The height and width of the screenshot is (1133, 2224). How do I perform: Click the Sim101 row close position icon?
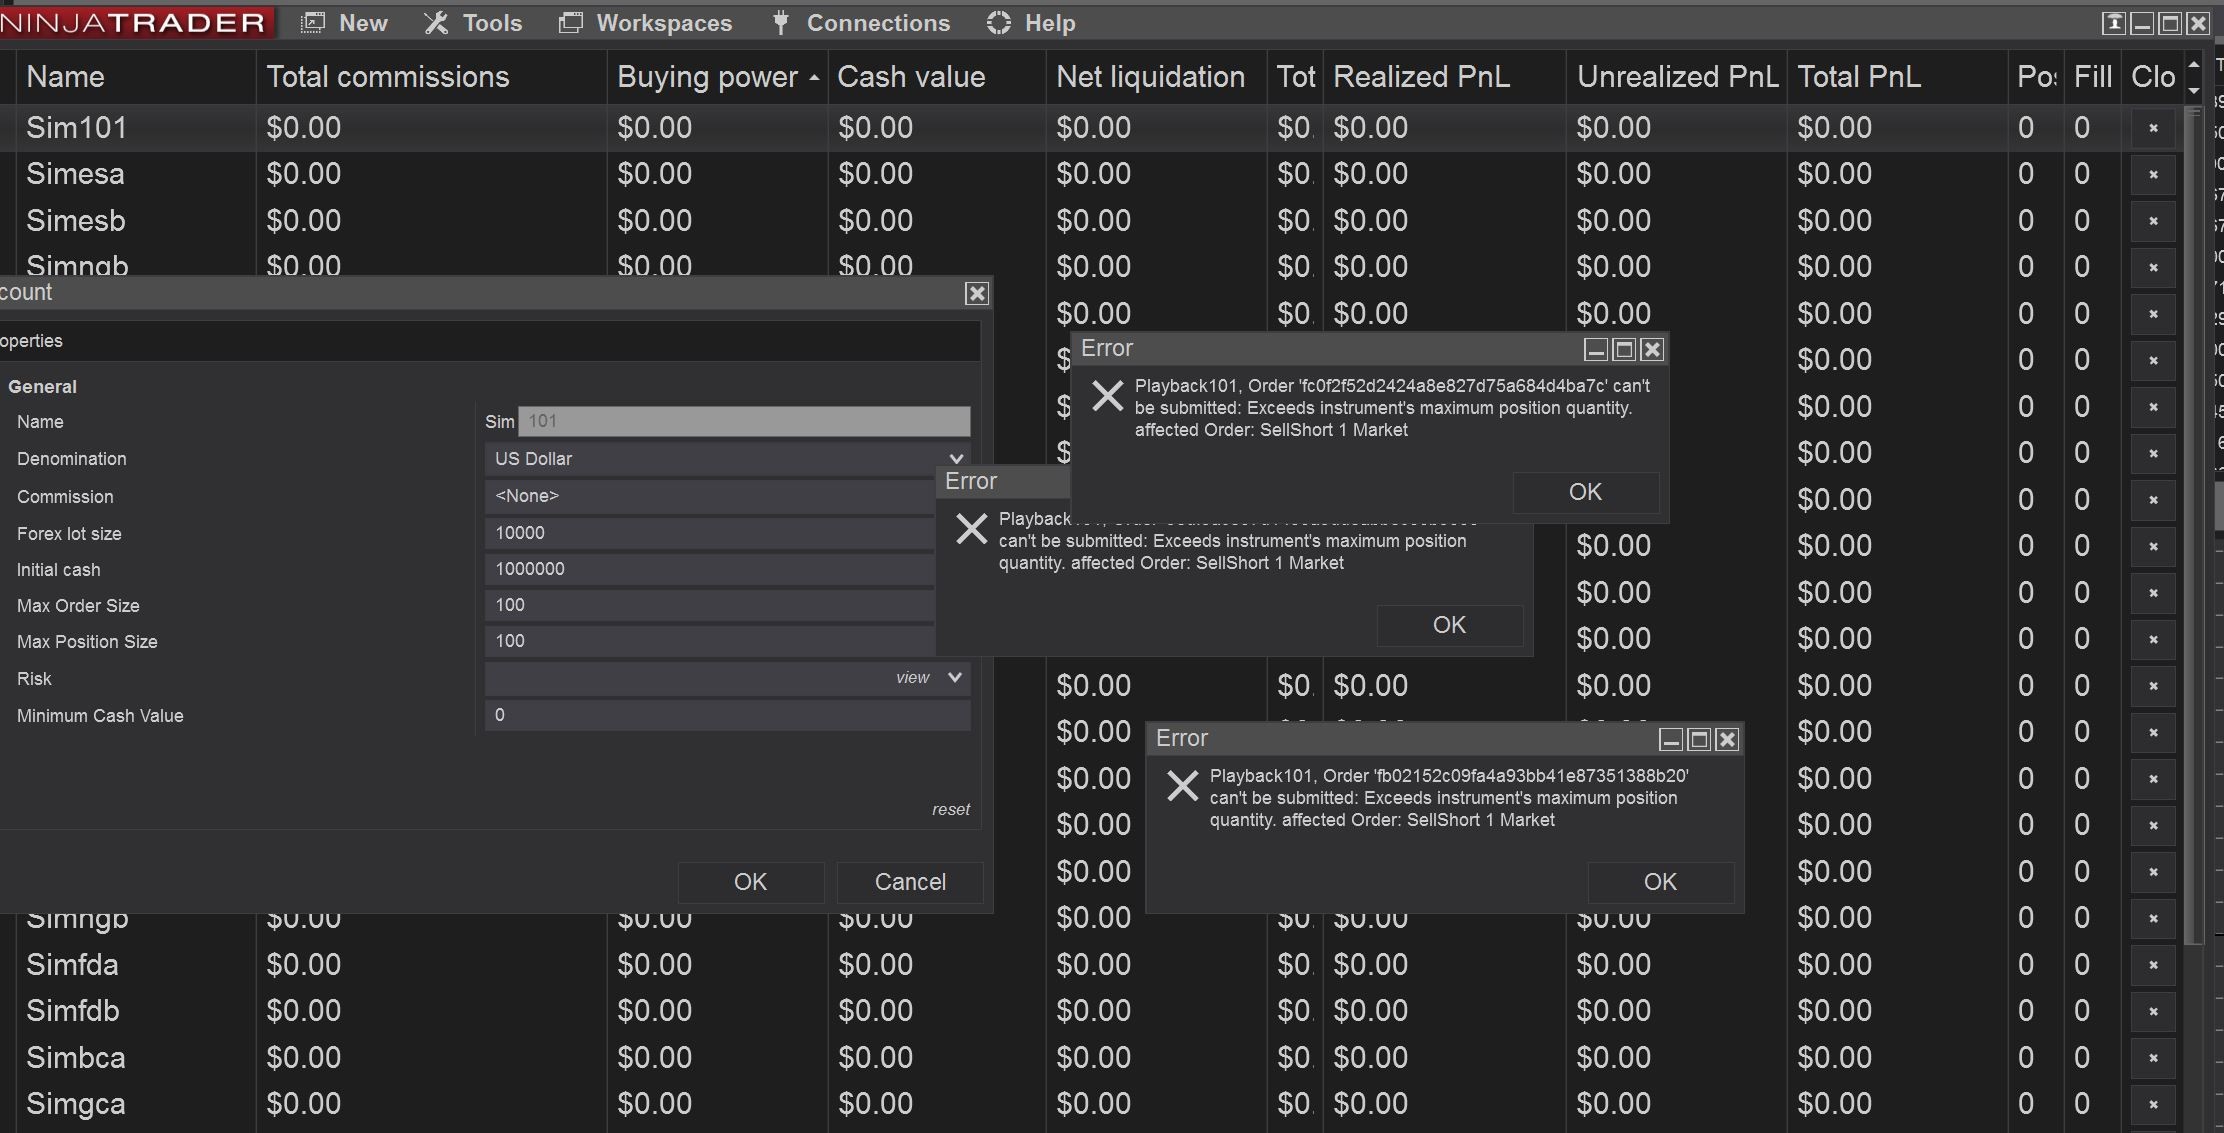click(x=2153, y=128)
